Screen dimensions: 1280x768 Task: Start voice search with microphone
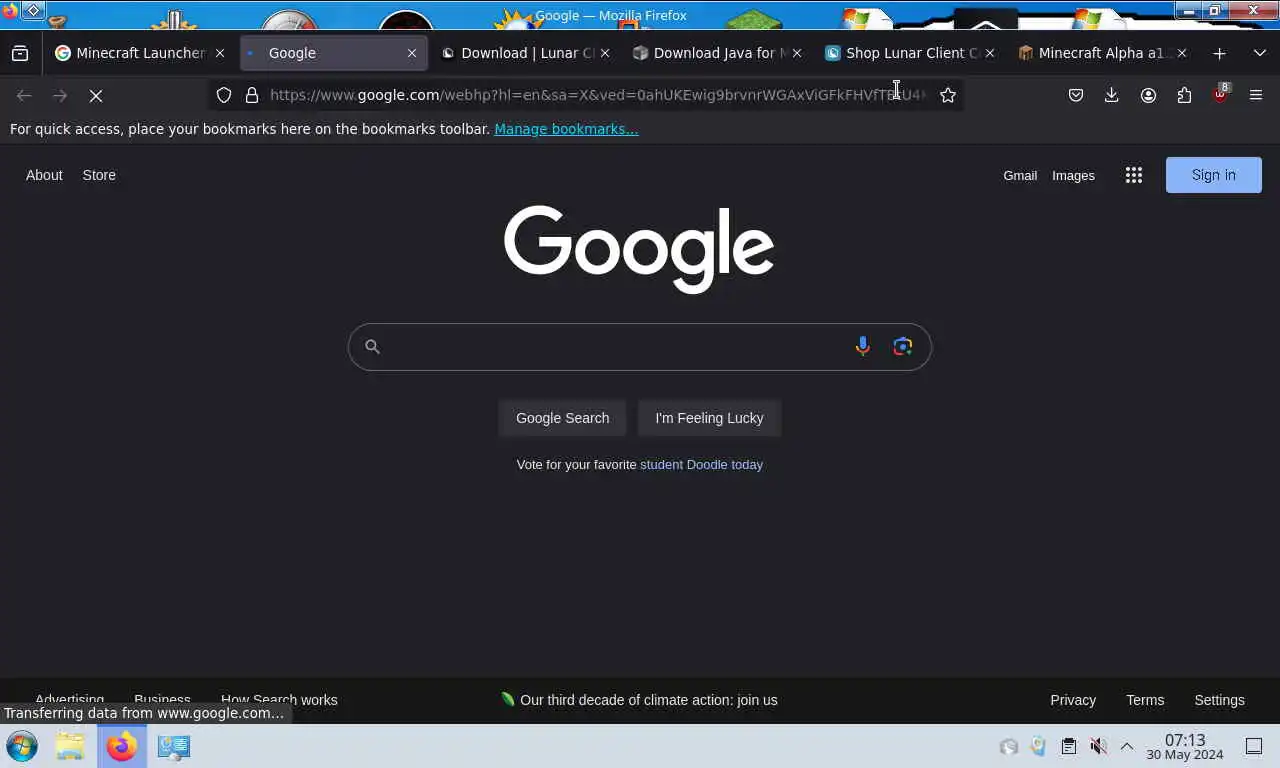coord(862,346)
